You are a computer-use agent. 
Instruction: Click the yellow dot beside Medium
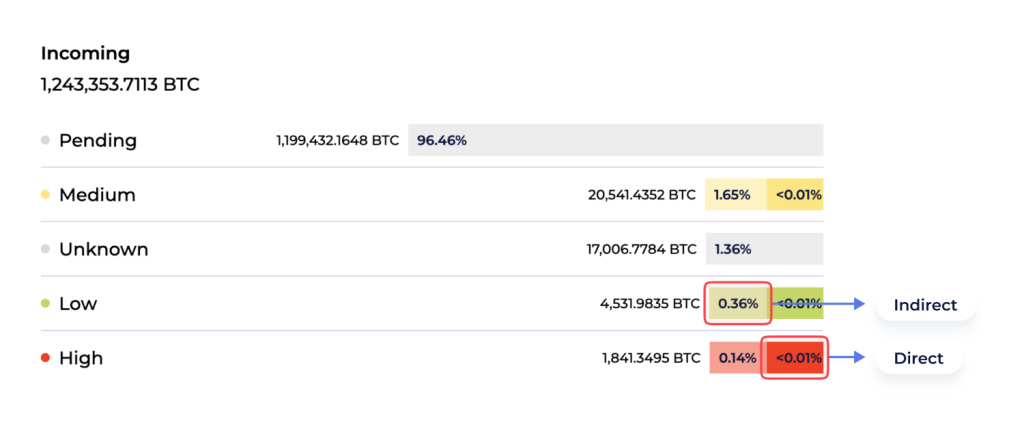pos(45,195)
